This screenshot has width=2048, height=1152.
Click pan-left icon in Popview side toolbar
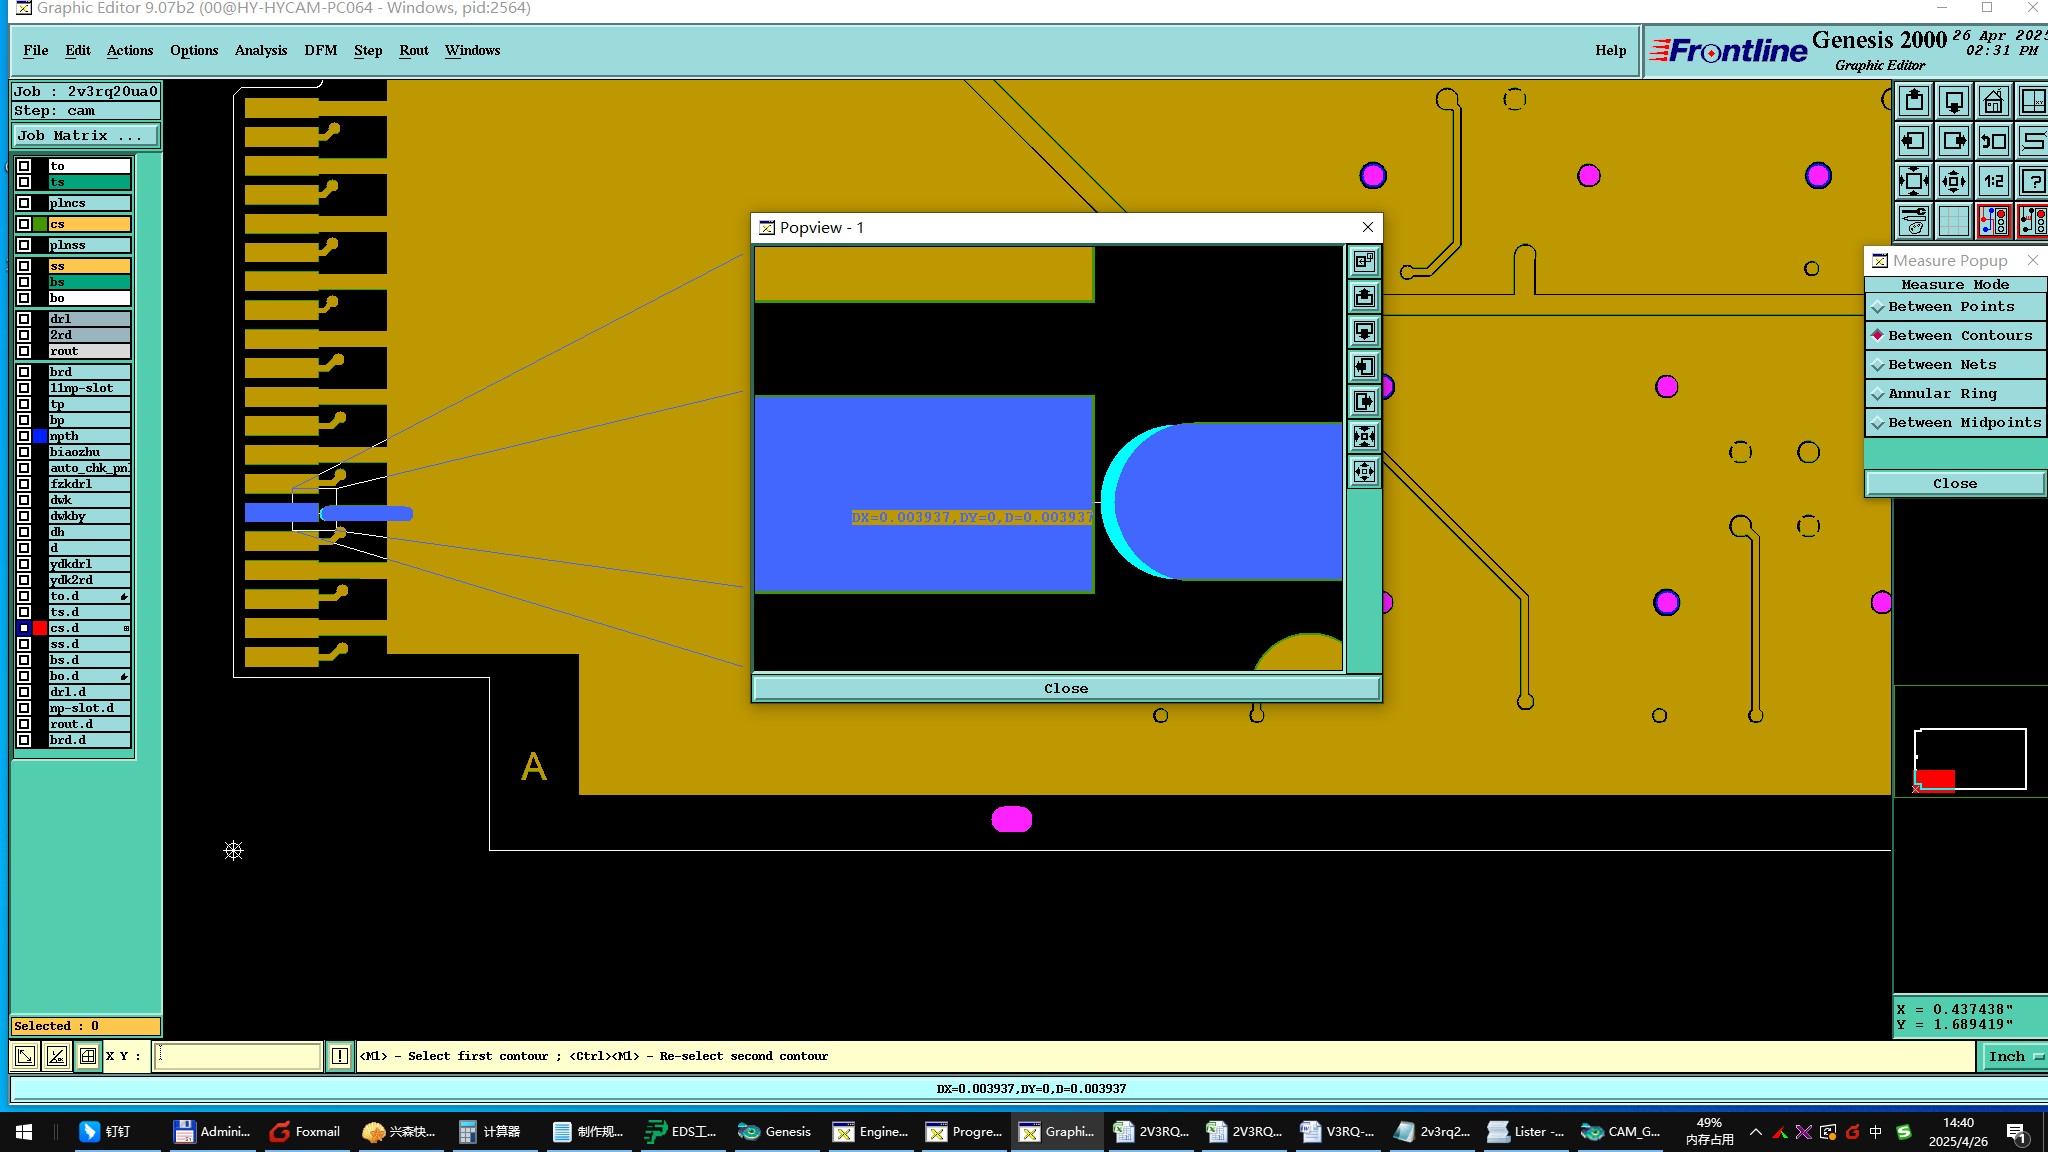tap(1364, 367)
